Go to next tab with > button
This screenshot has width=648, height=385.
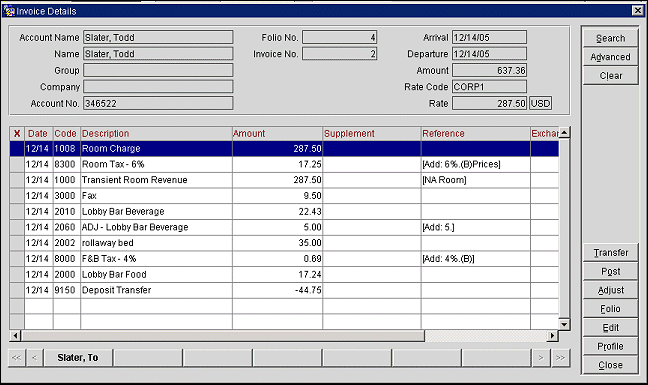coord(541,358)
